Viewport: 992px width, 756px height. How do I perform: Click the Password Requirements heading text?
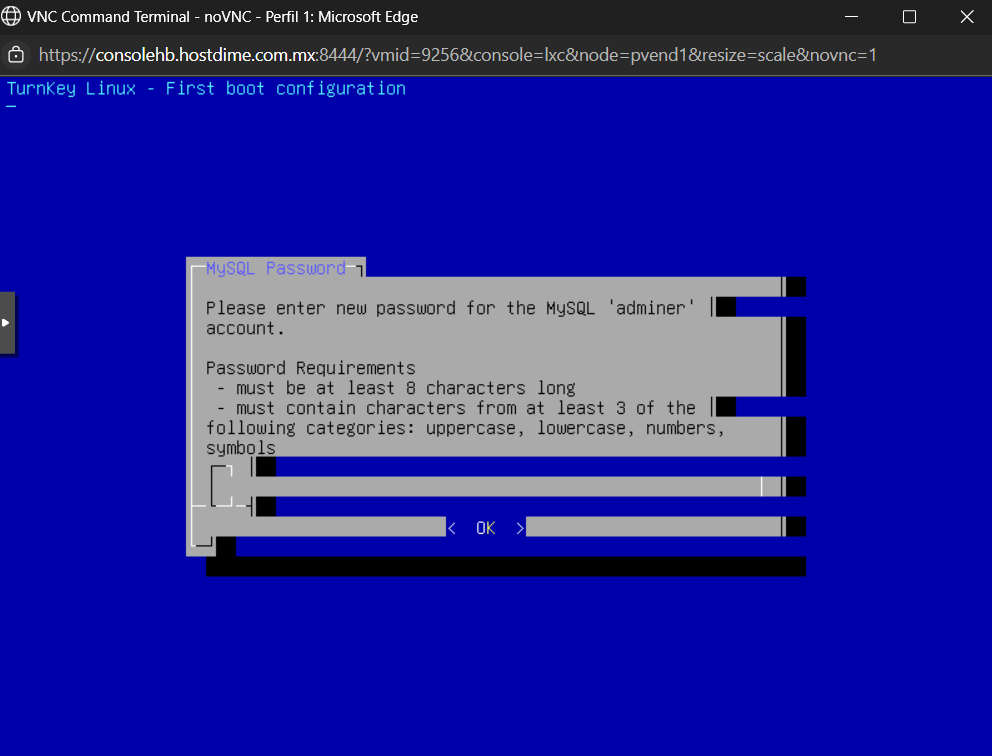tap(310, 368)
